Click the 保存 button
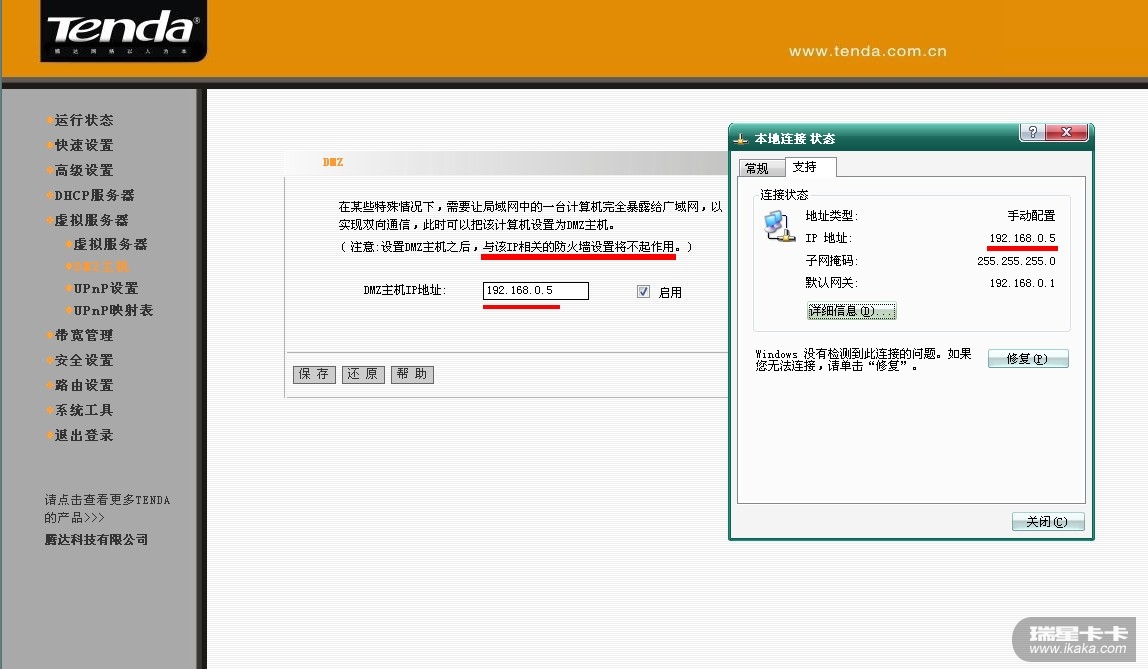Screen dimensions: 1148x669 click(x=314, y=374)
